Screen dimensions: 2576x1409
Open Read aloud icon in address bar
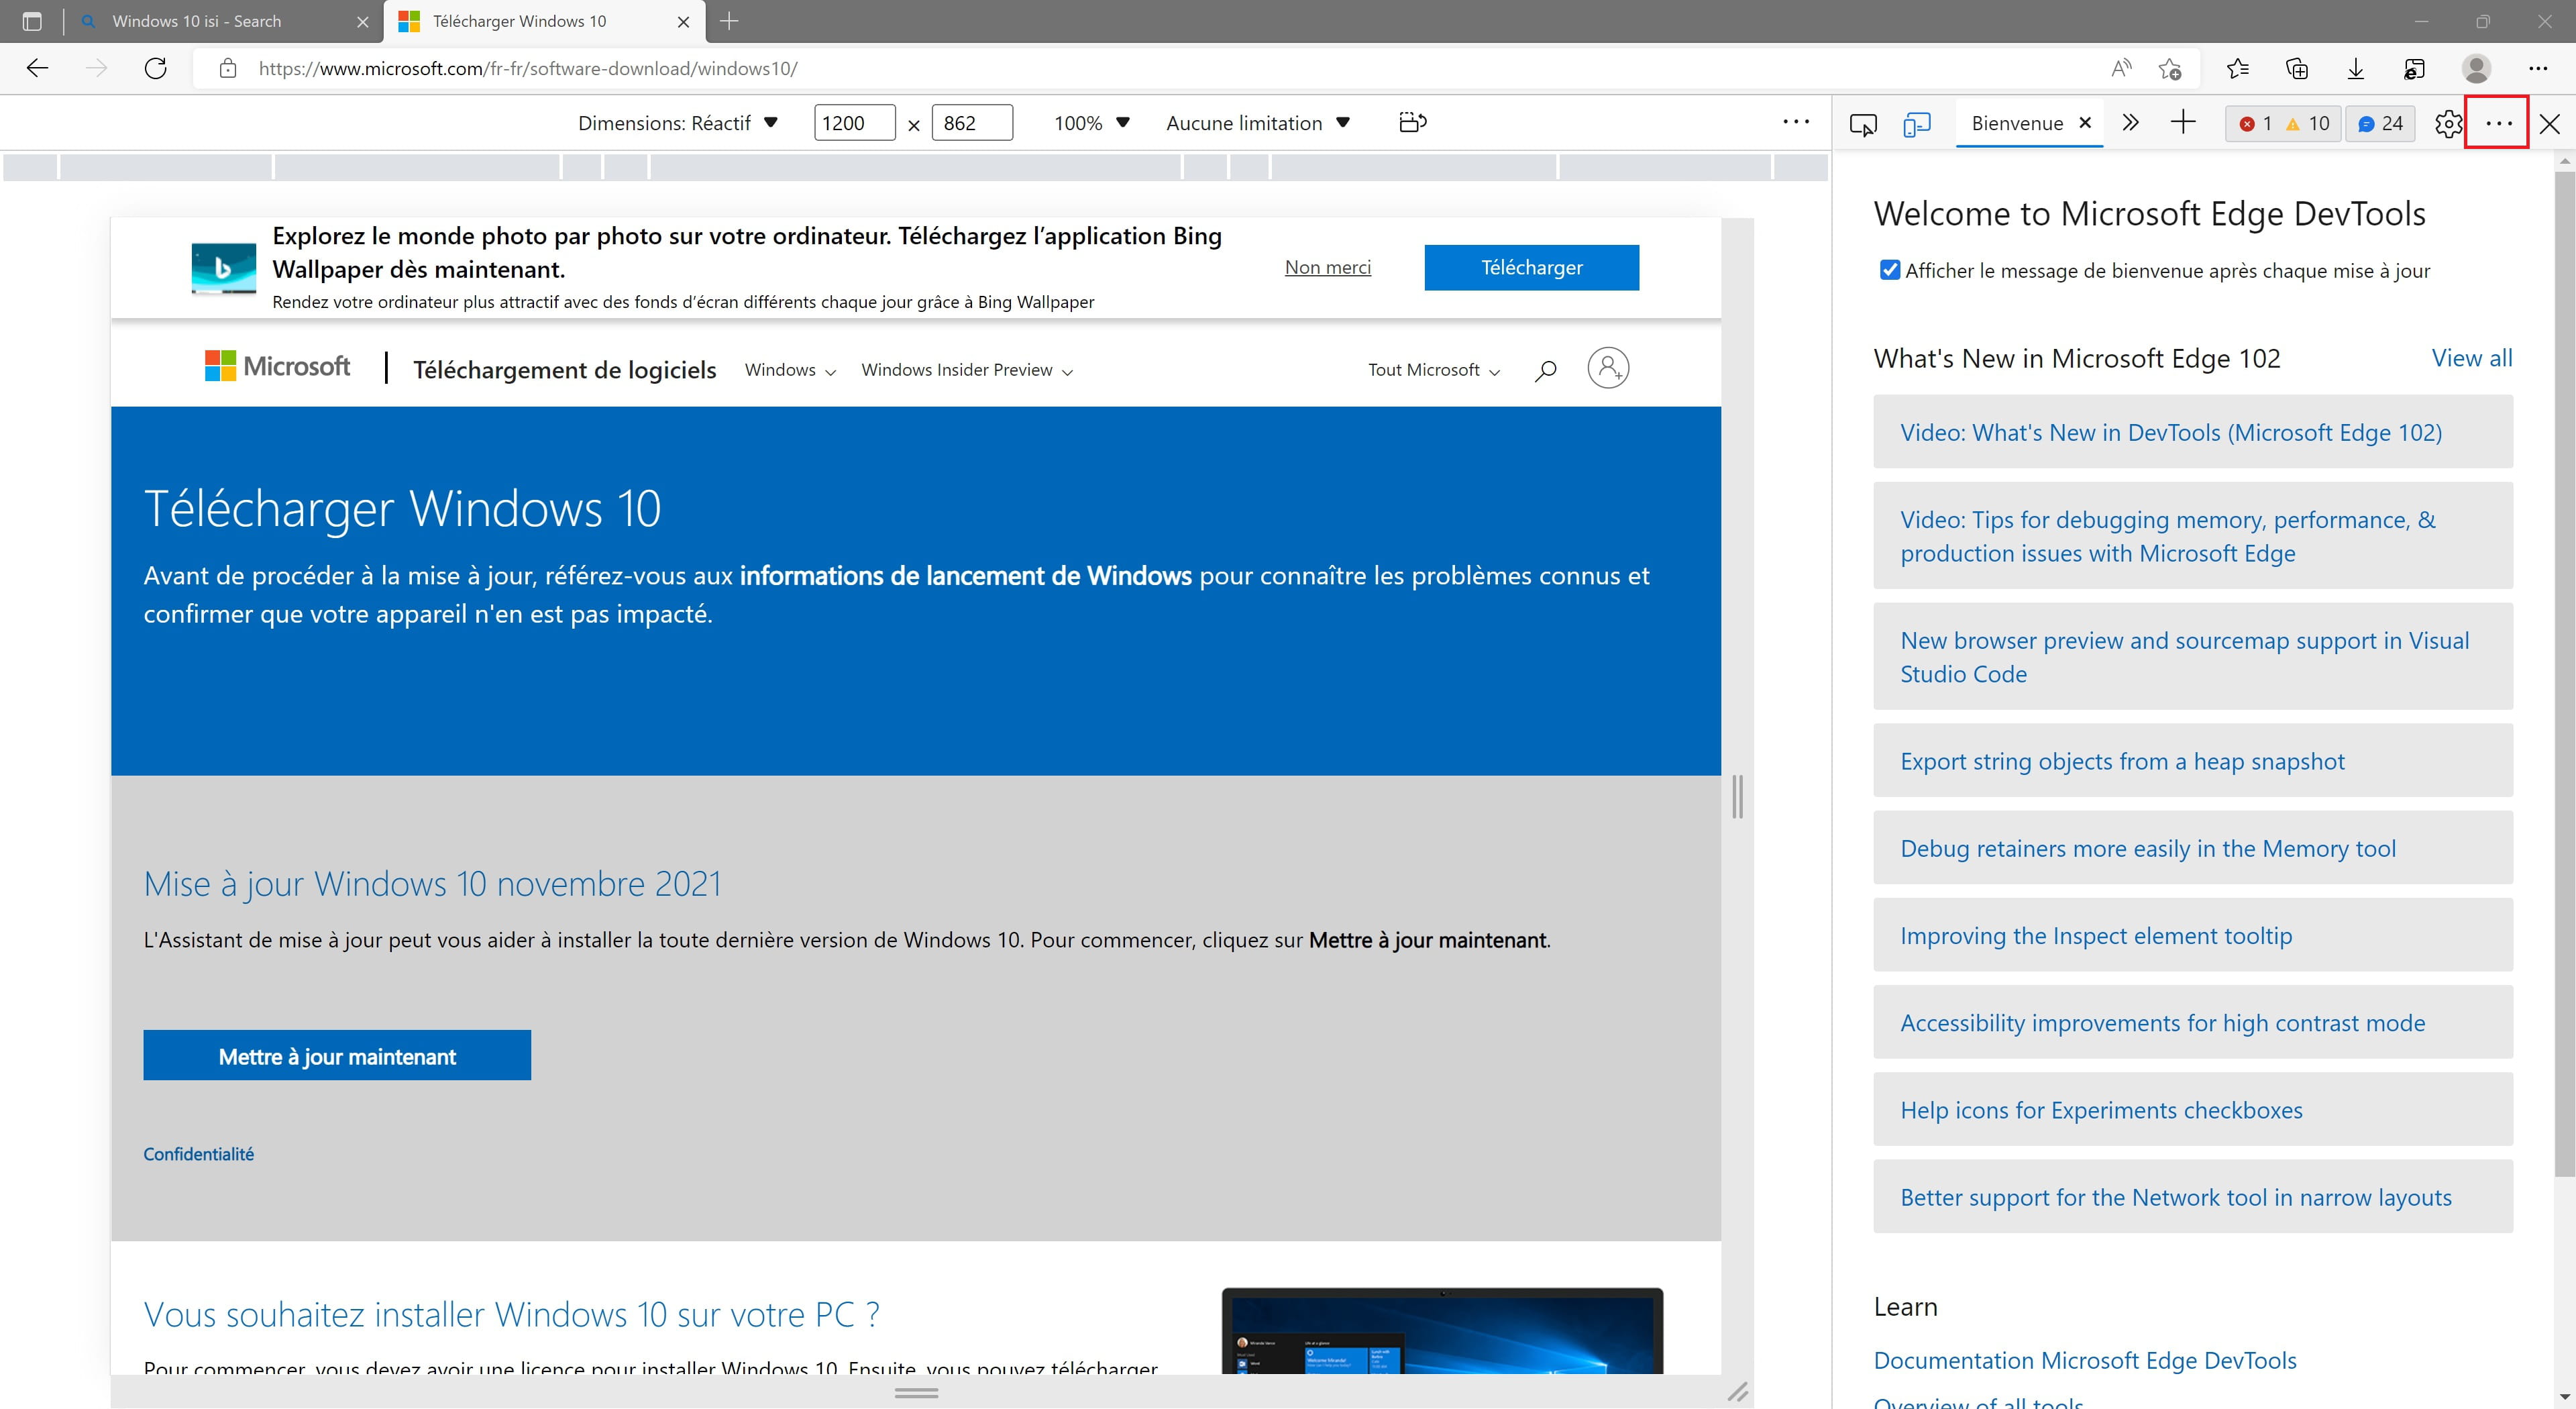pyautogui.click(x=2120, y=68)
